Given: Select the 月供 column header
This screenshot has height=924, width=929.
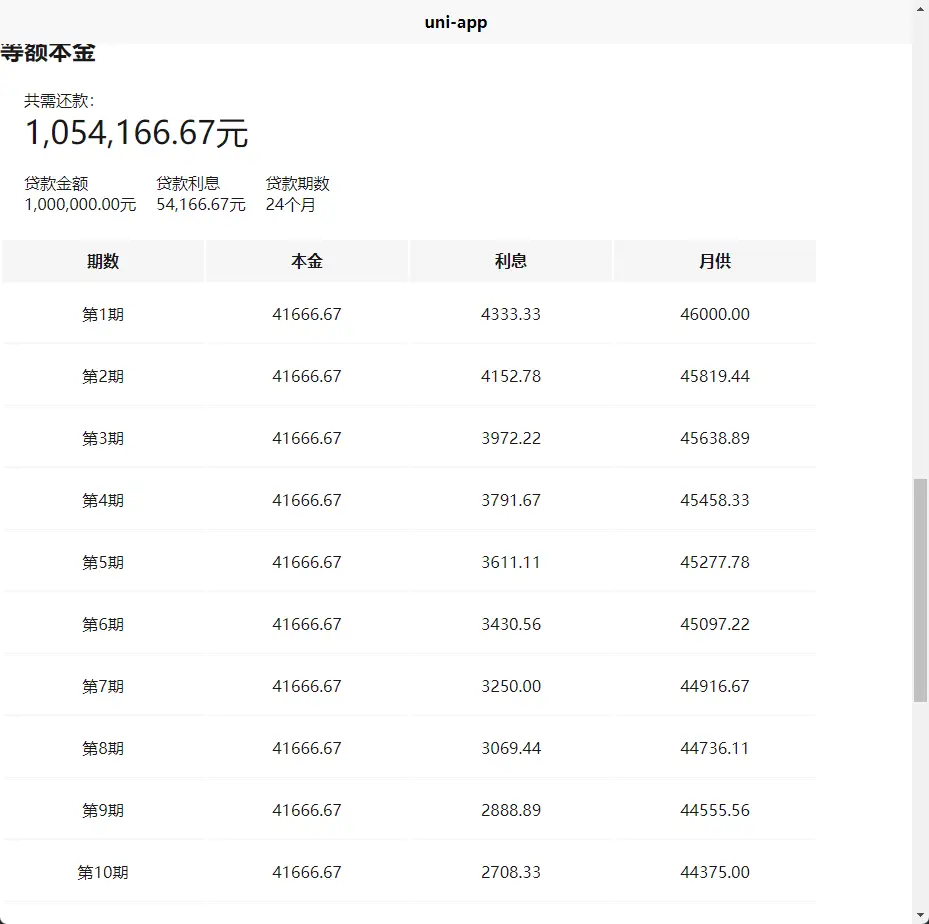Looking at the screenshot, I should click(x=715, y=261).
